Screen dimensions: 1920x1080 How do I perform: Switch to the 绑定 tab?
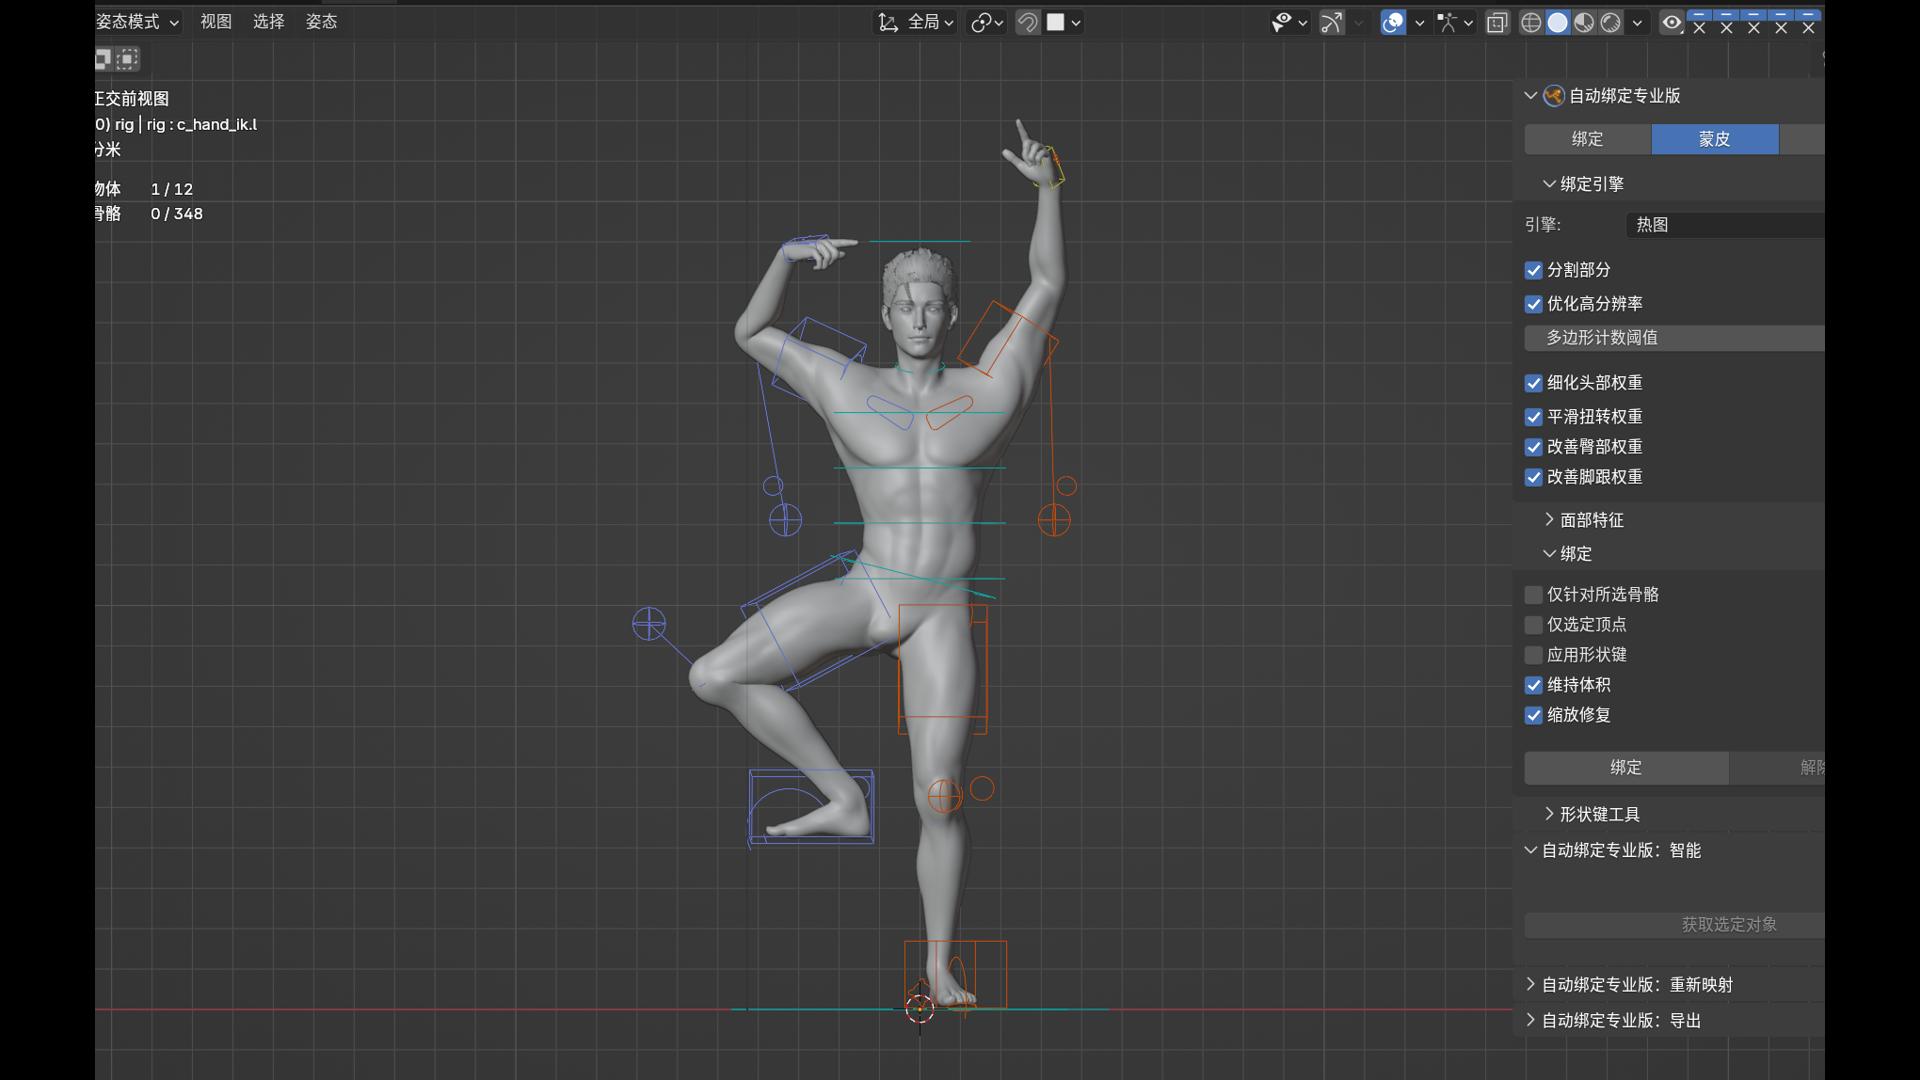click(x=1587, y=139)
